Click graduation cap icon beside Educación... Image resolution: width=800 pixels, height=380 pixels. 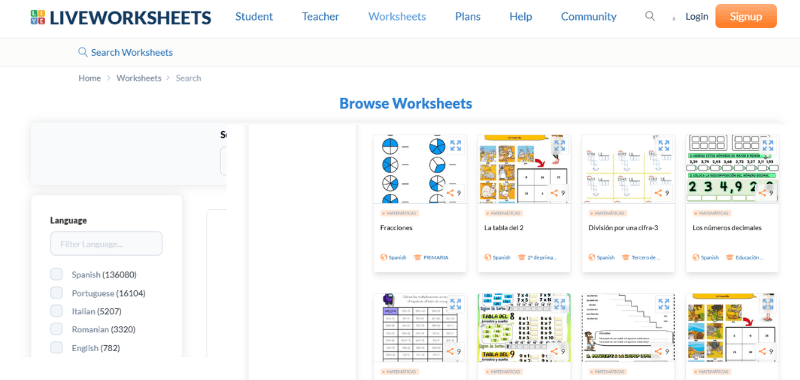(729, 258)
